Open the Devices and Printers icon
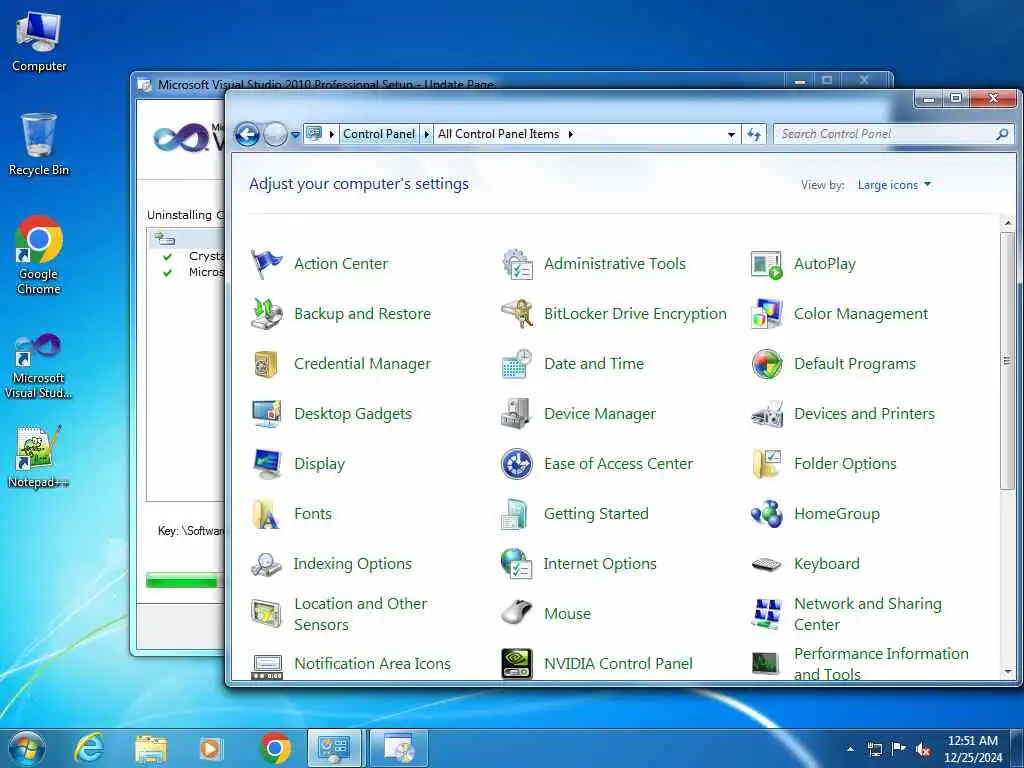The height and width of the screenshot is (768, 1024). (767, 413)
